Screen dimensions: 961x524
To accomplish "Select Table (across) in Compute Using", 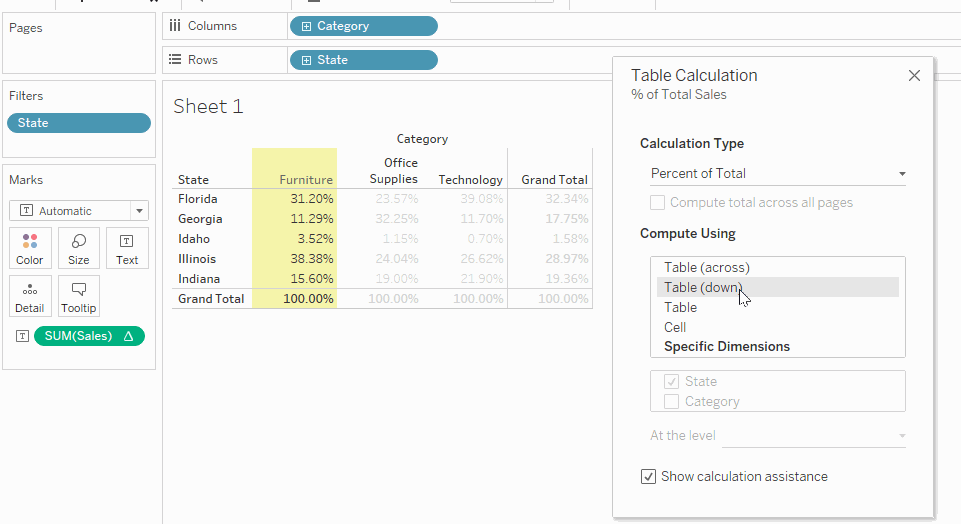I will (706, 267).
